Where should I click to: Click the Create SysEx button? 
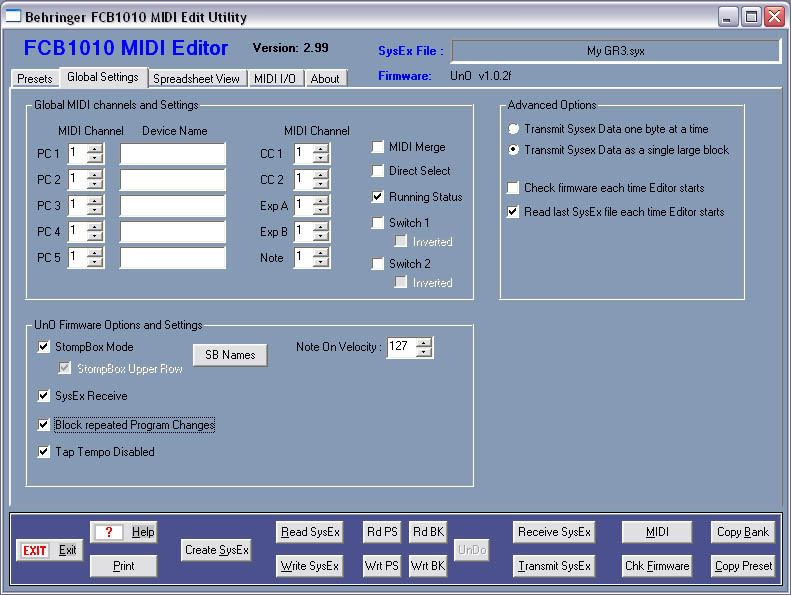click(216, 550)
